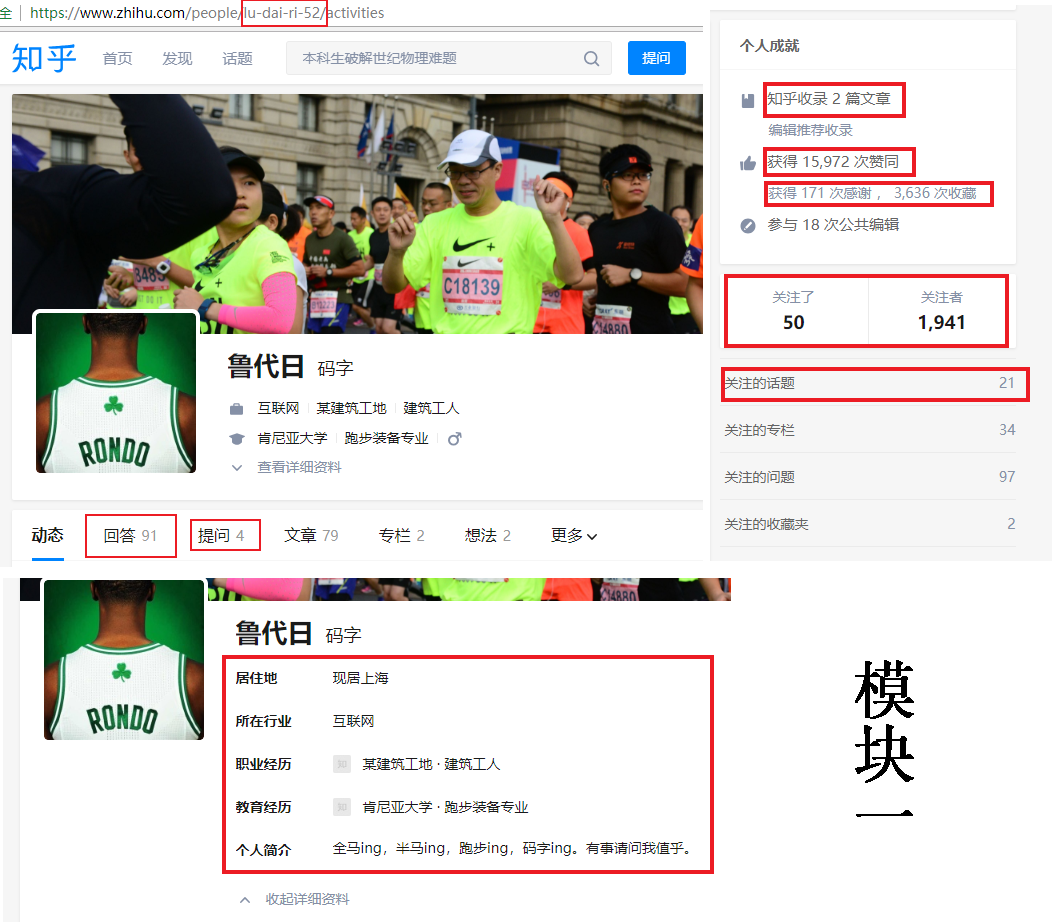The height and width of the screenshot is (922, 1060).
Task: Open the 话题 menu item
Action: click(237, 58)
